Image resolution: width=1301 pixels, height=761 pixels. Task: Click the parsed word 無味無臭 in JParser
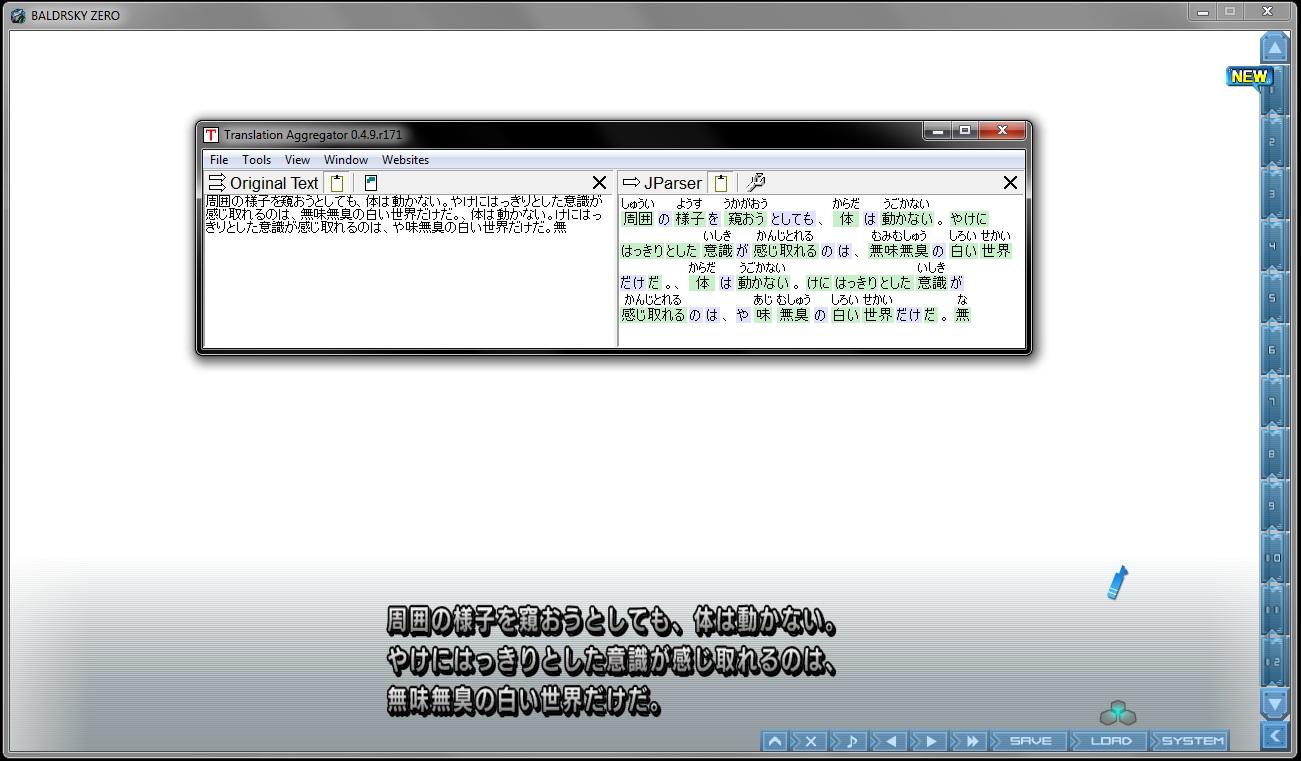click(x=899, y=251)
